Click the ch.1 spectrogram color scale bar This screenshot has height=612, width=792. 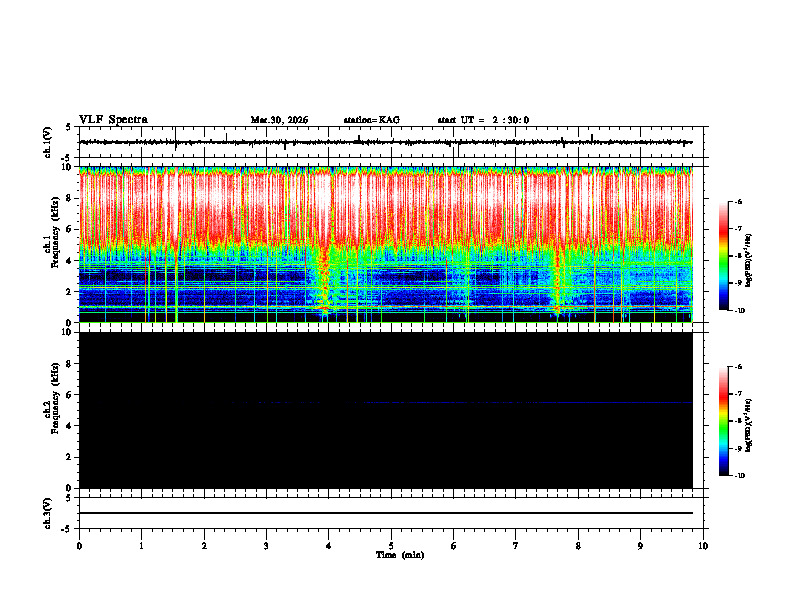(724, 256)
